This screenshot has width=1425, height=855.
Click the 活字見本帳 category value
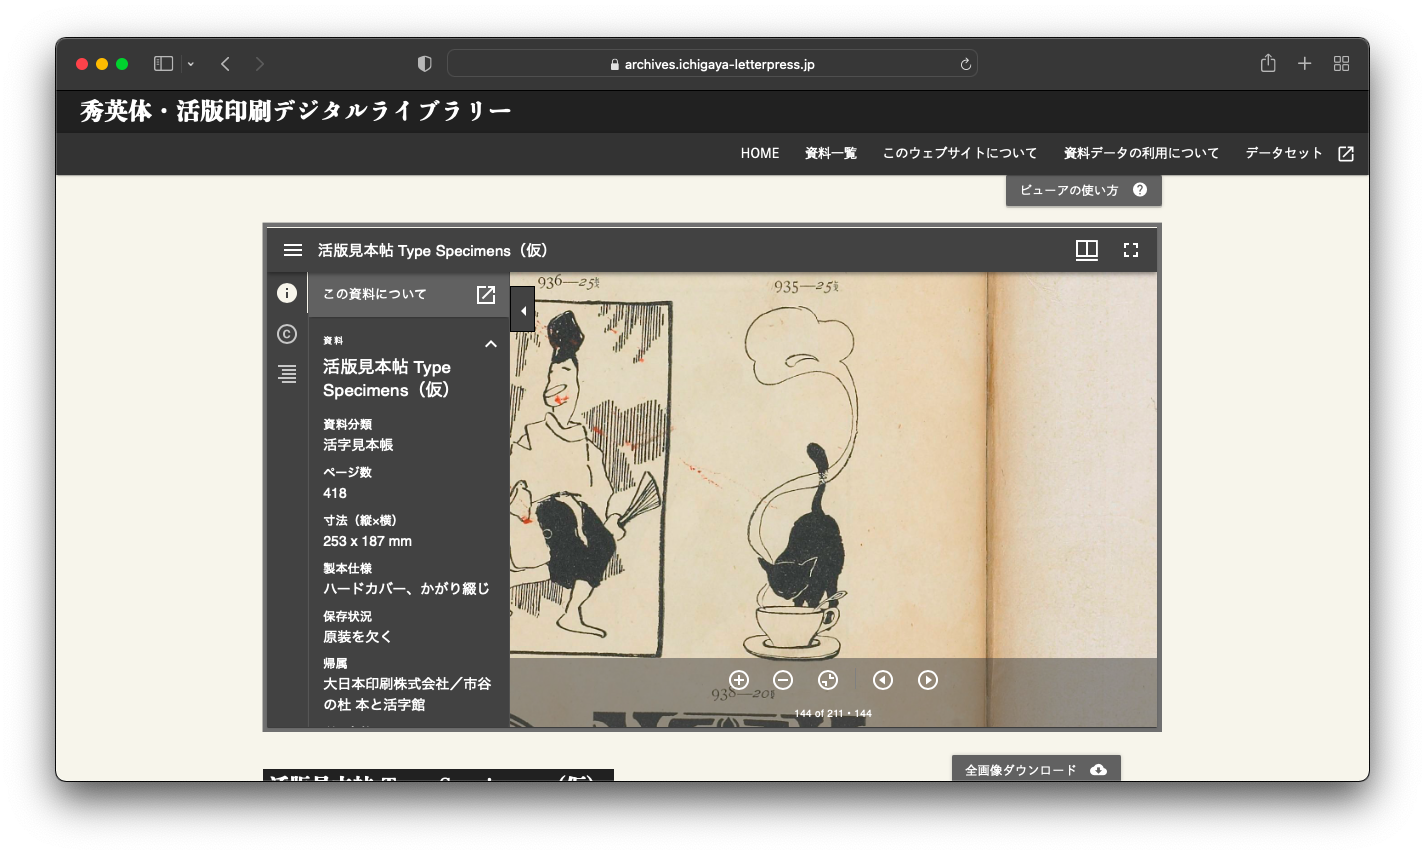358,445
